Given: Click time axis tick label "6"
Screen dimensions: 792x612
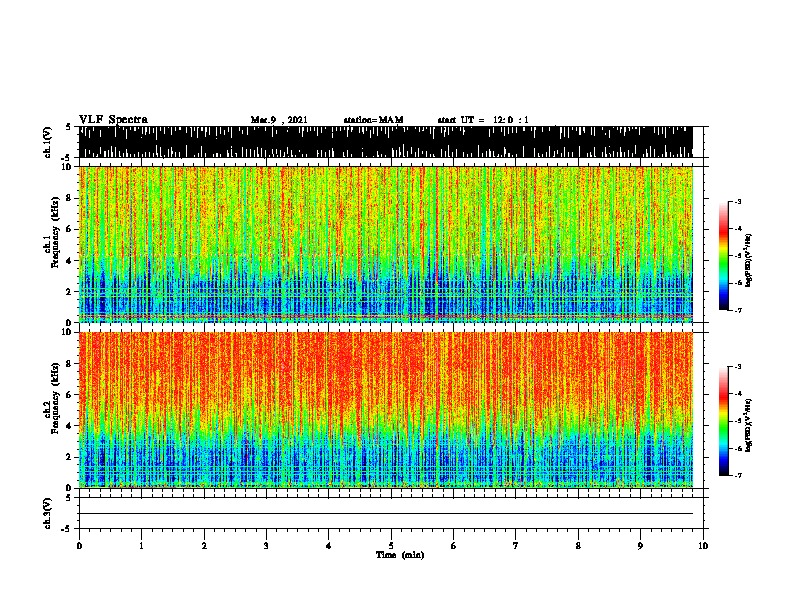Looking at the screenshot, I should click(x=454, y=546).
